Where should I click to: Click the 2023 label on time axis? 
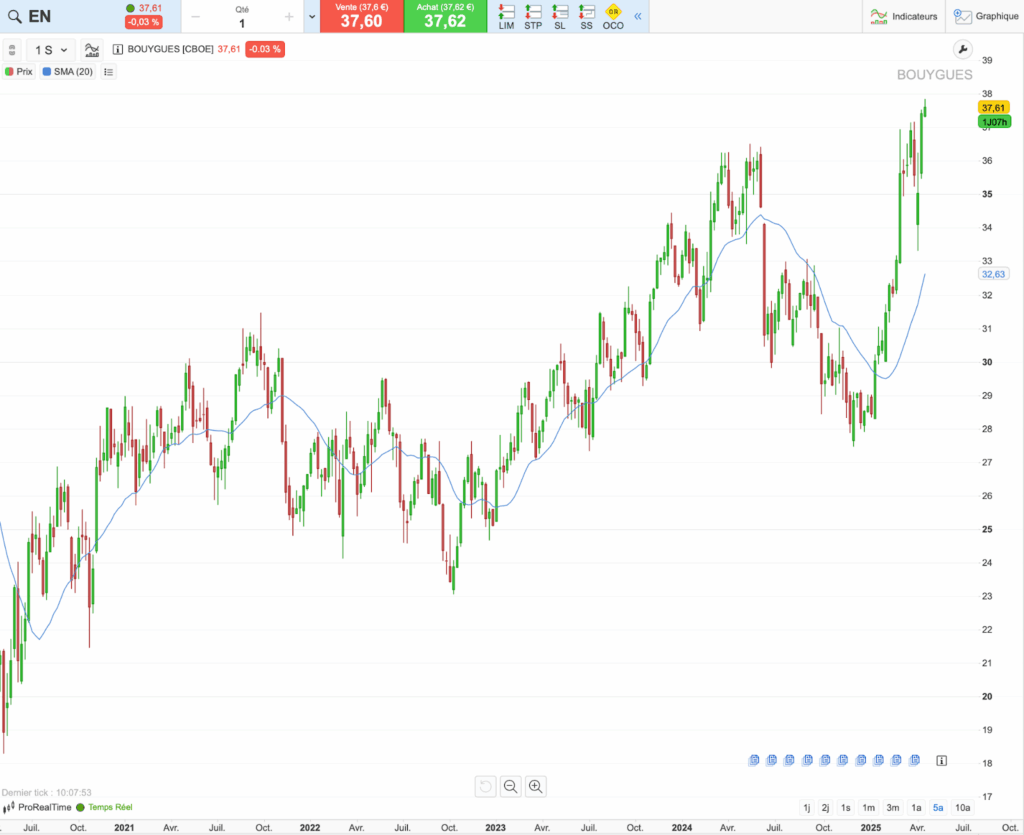pyautogui.click(x=495, y=828)
